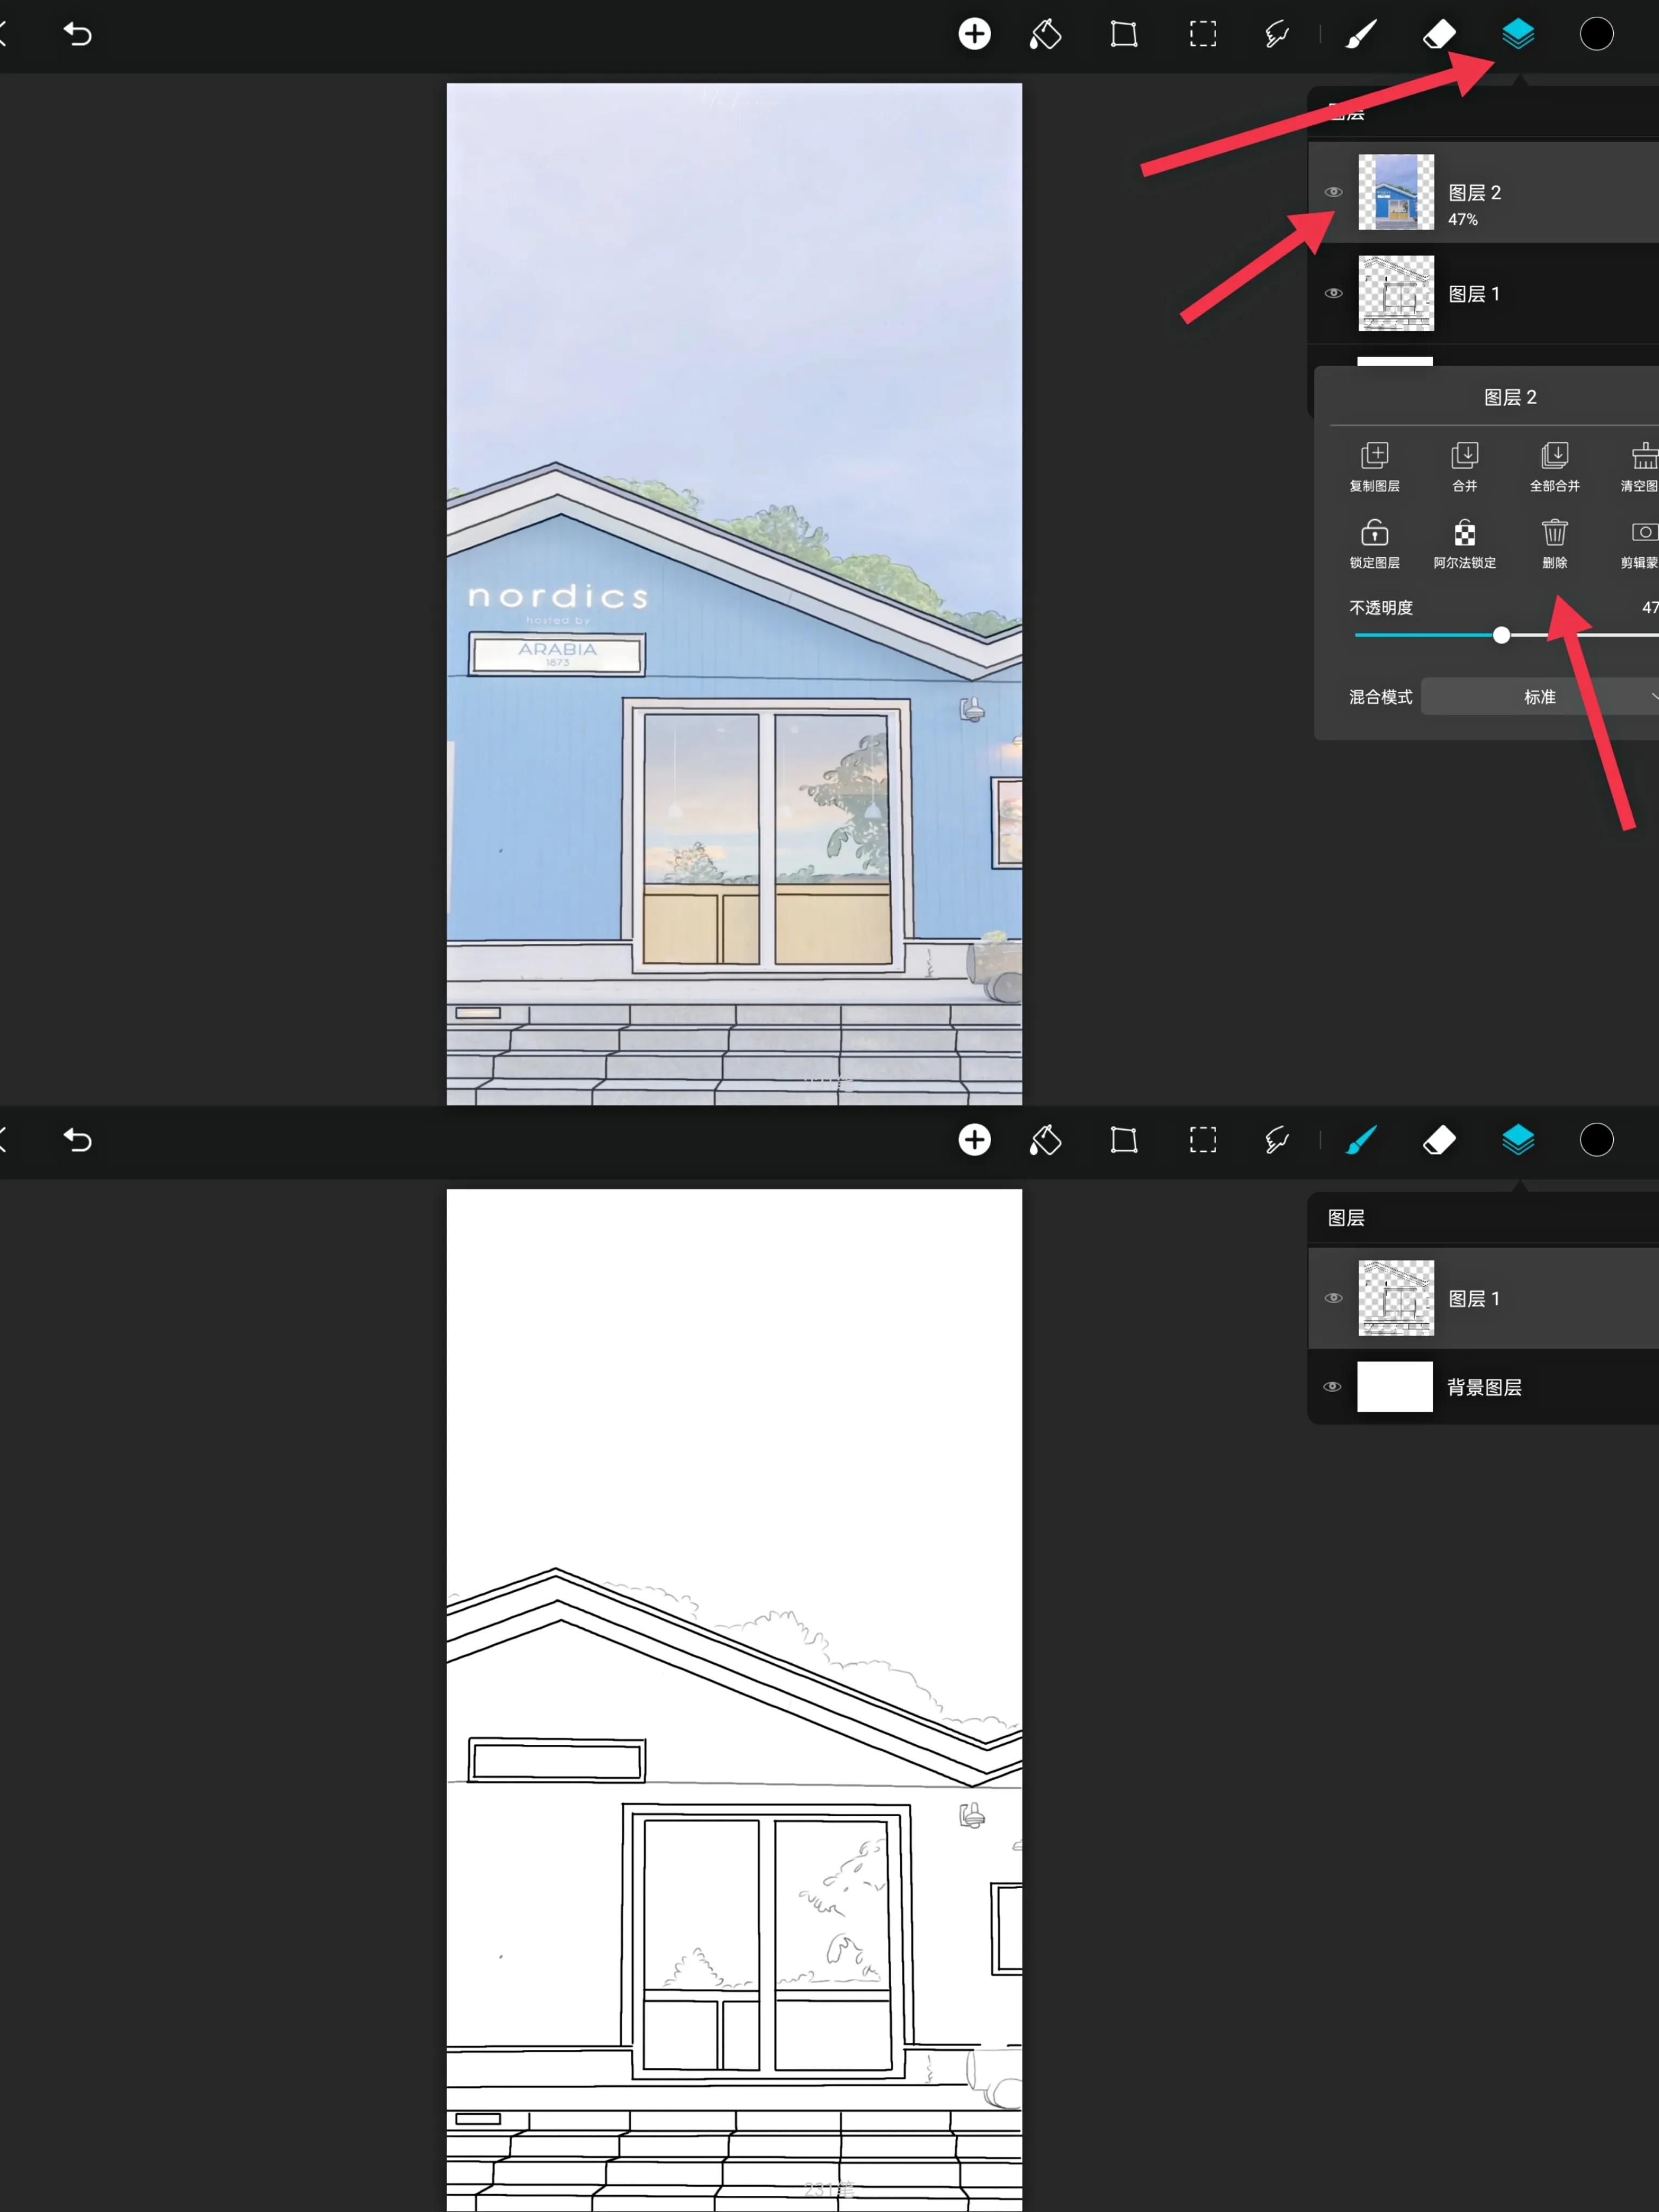Tap the plus add button in top toolbar

[974, 34]
